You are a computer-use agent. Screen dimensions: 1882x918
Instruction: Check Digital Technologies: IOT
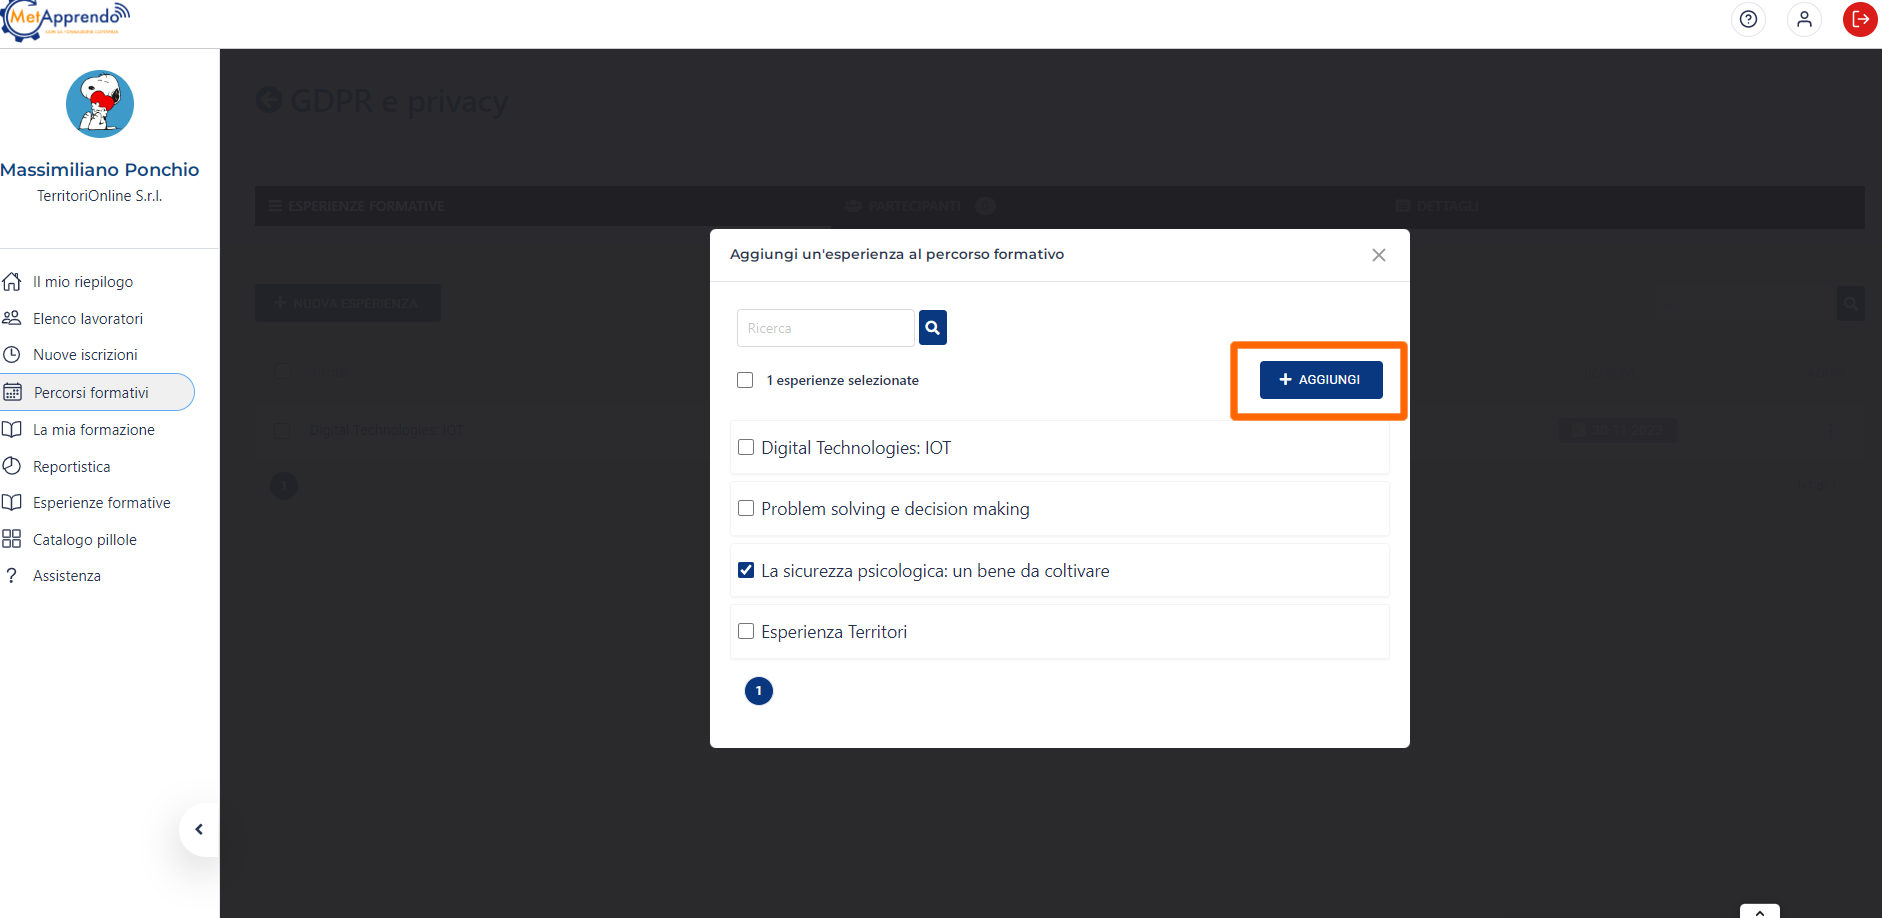[x=746, y=447]
